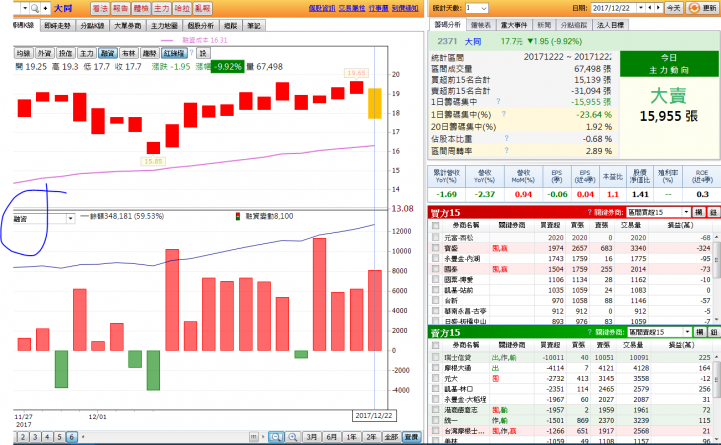Tick the checkbox for 凱基-站前

point(435,290)
